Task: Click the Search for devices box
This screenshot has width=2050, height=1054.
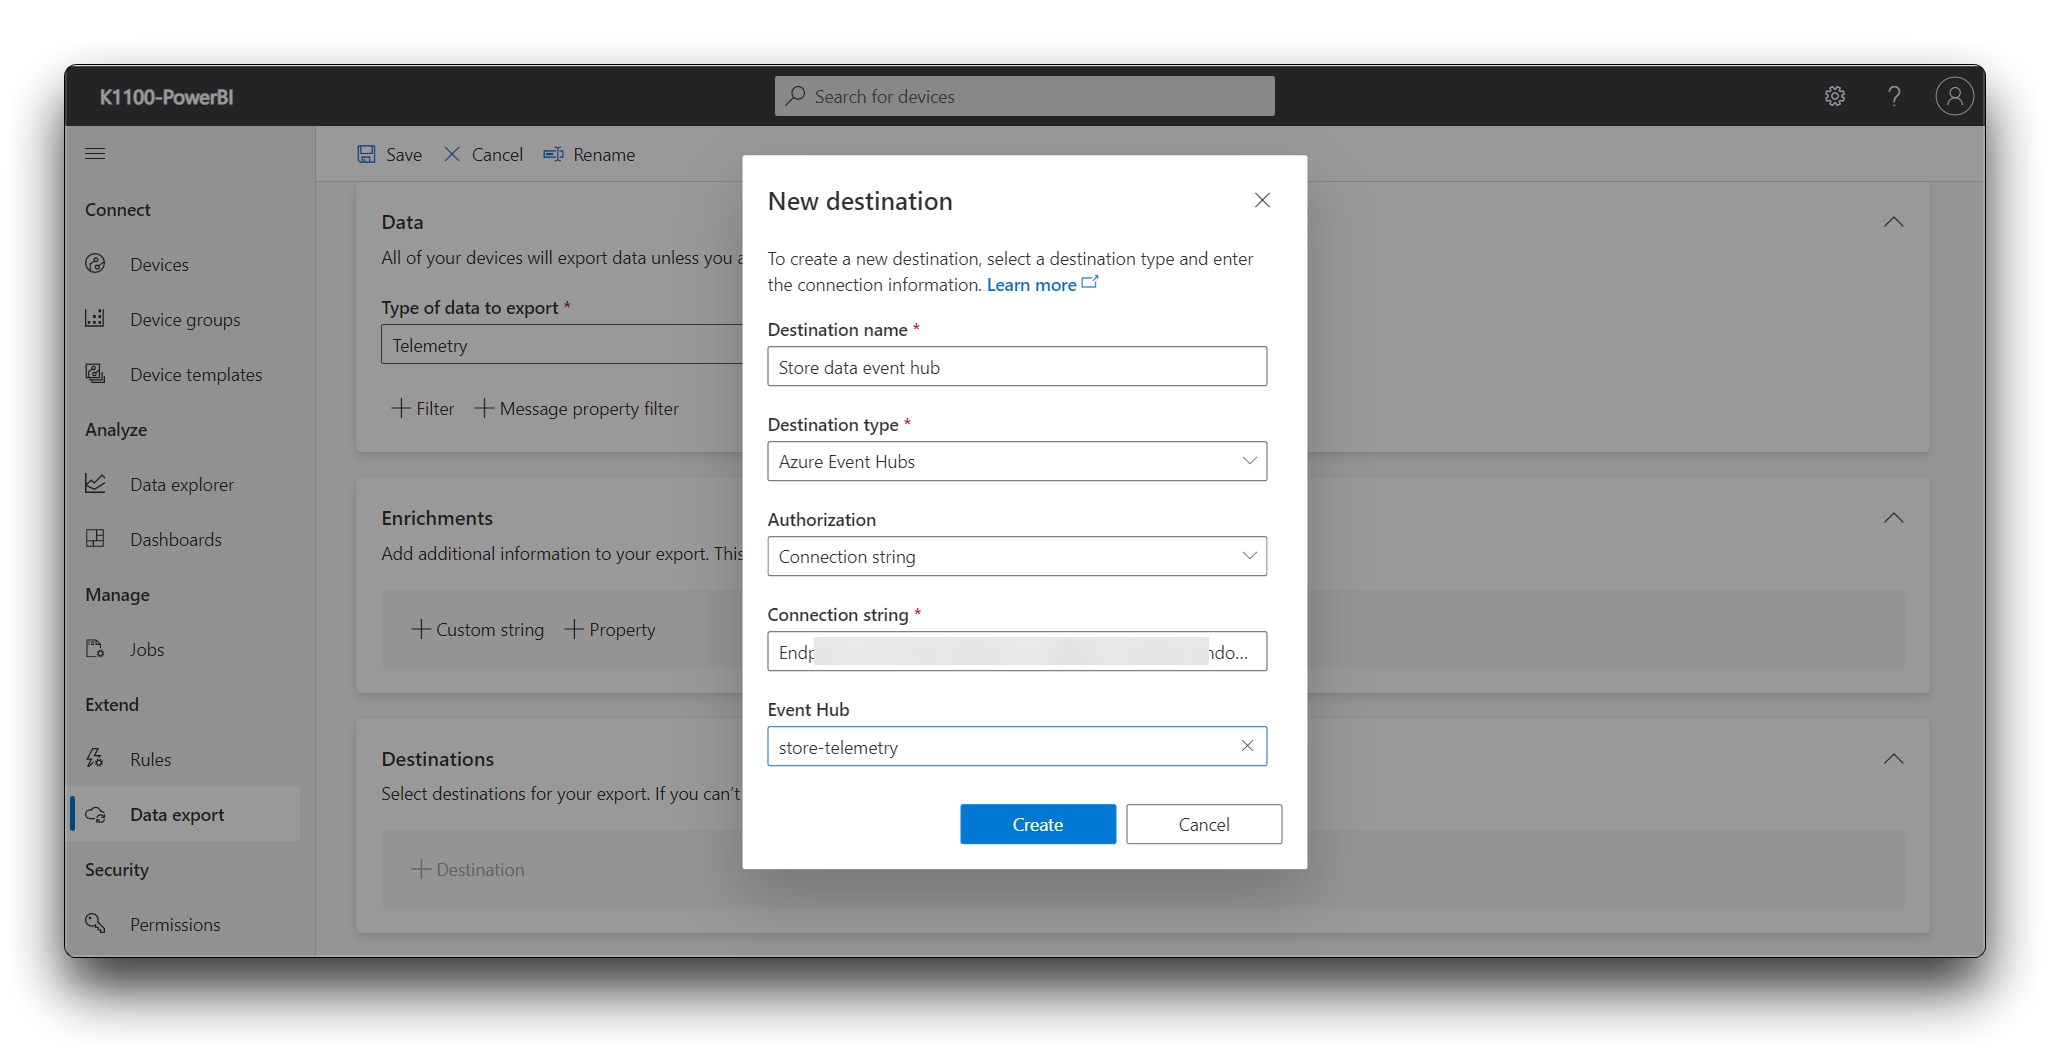Action: click(1024, 96)
